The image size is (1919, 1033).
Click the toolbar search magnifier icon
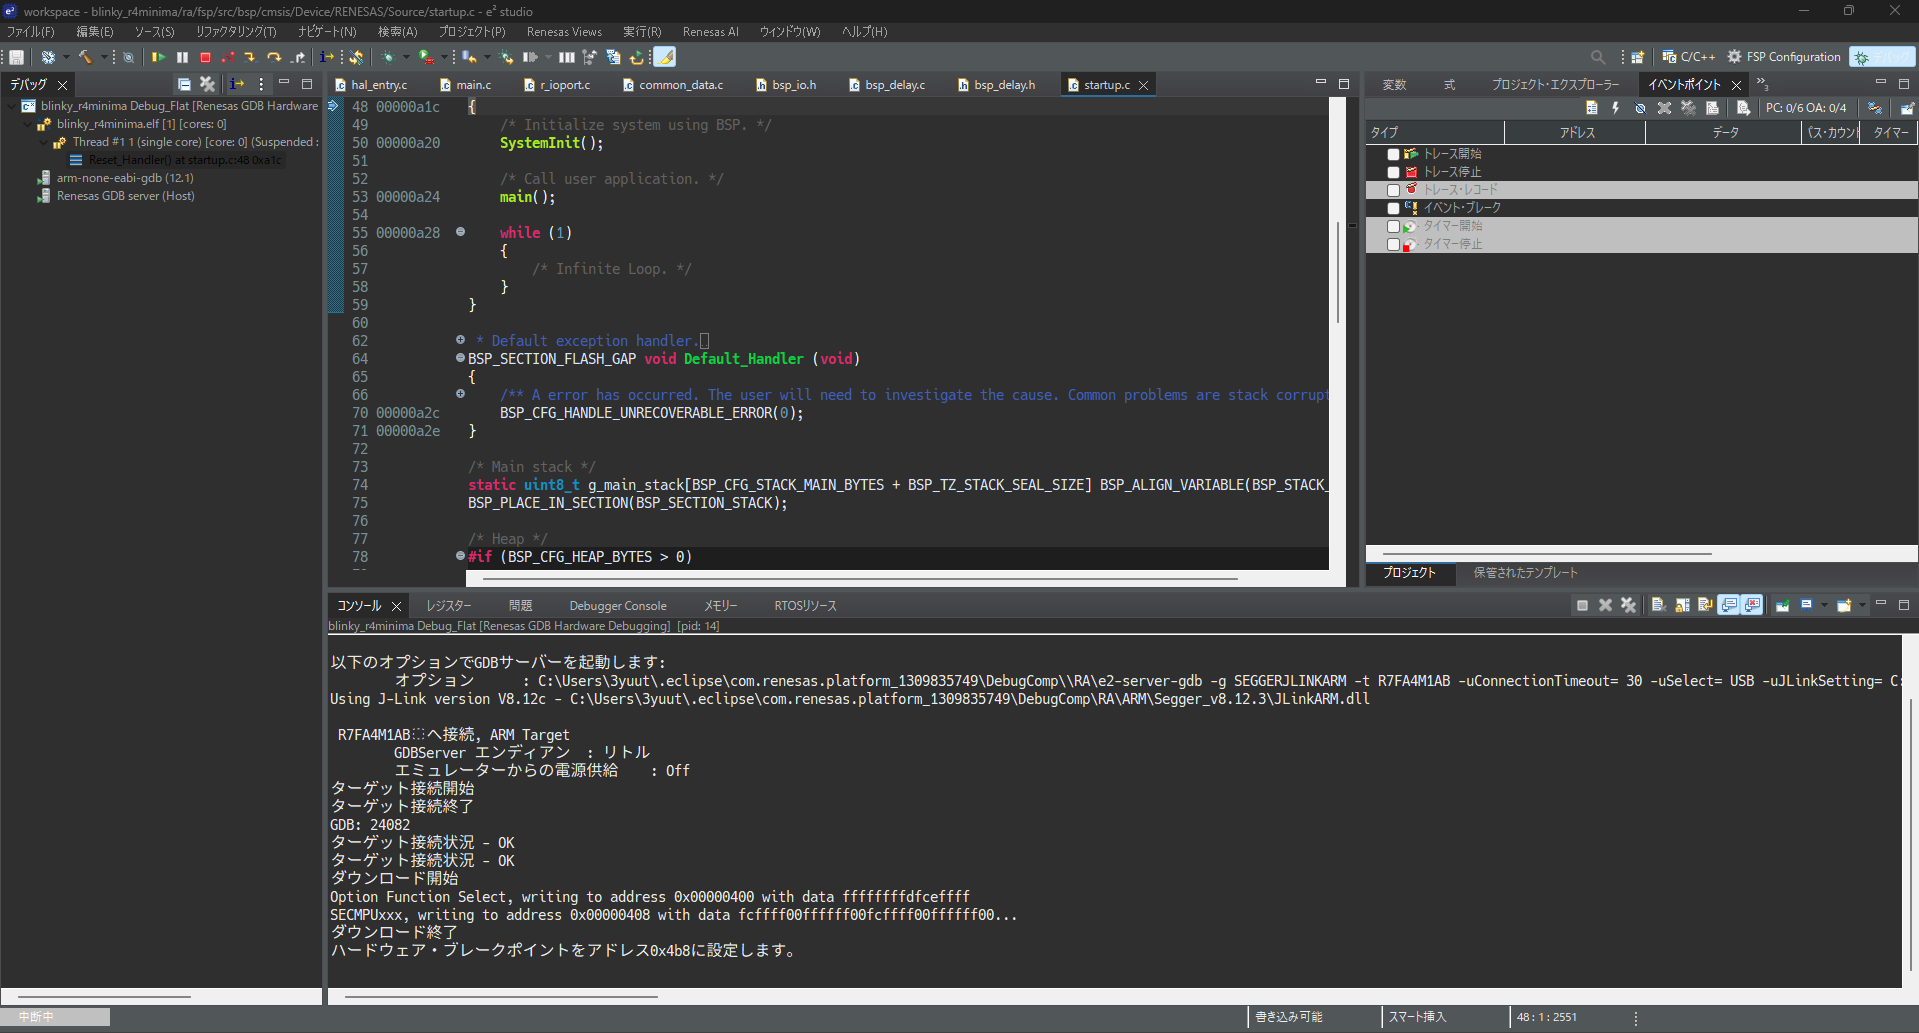[x=1597, y=57]
